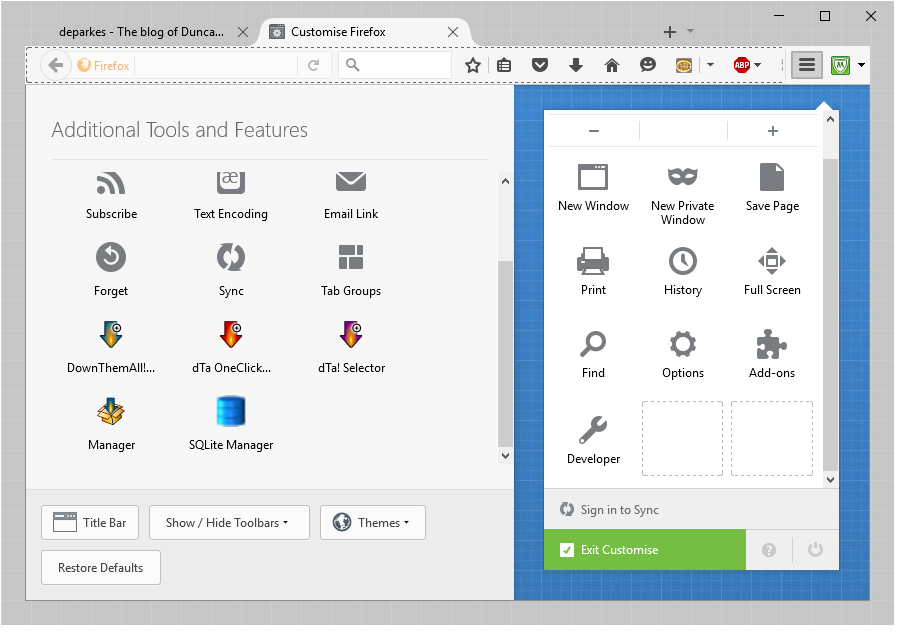The height and width of the screenshot is (634, 897).
Task: Click the Restore Defaults button
Action: pos(100,567)
